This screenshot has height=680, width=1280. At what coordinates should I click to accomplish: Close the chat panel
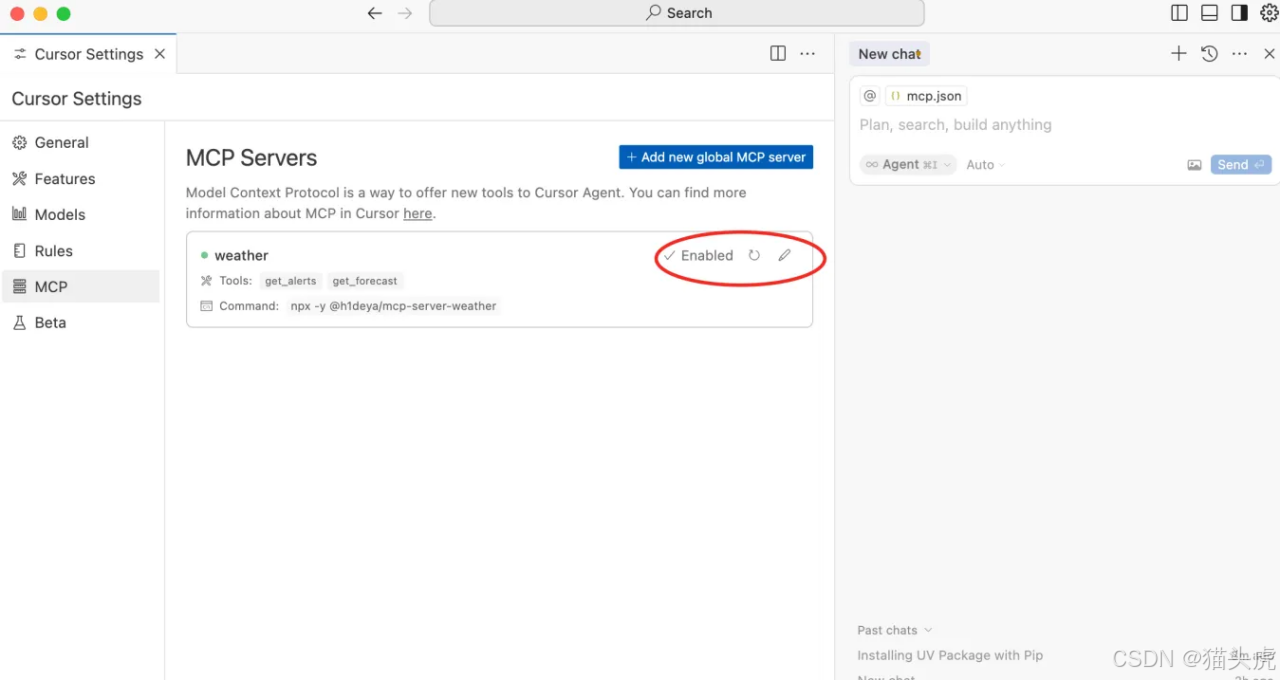[1269, 54]
